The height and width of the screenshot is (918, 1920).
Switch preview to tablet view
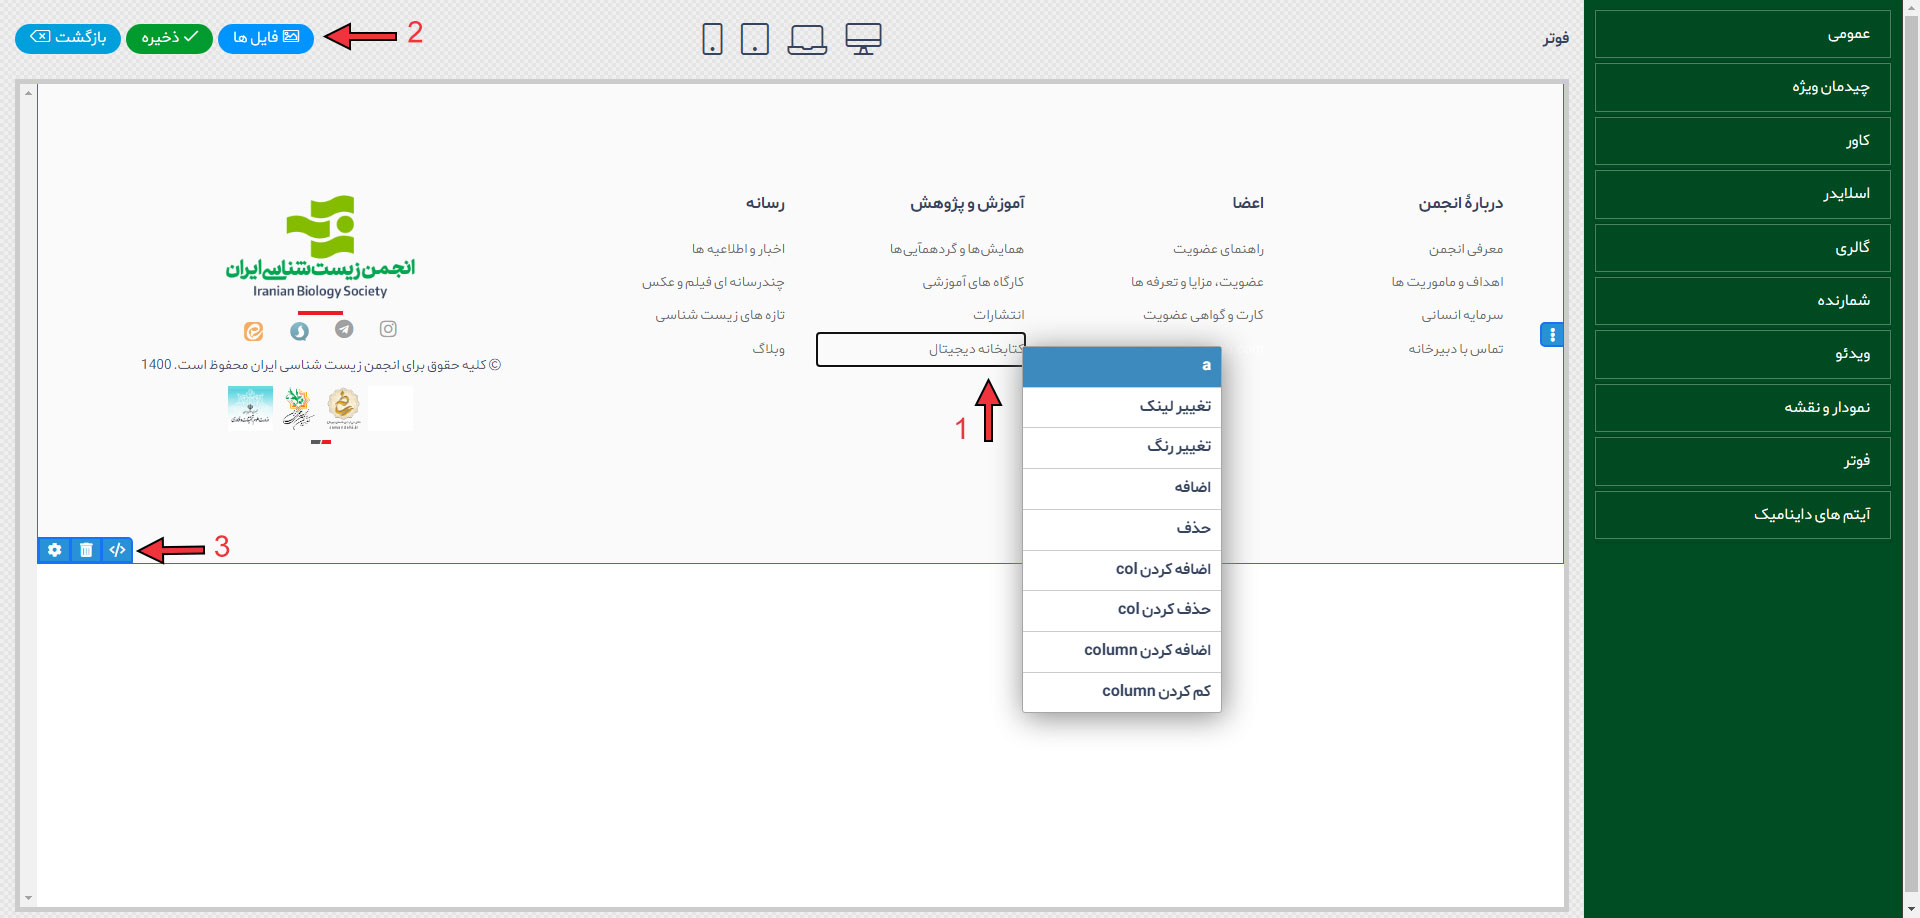click(x=755, y=39)
